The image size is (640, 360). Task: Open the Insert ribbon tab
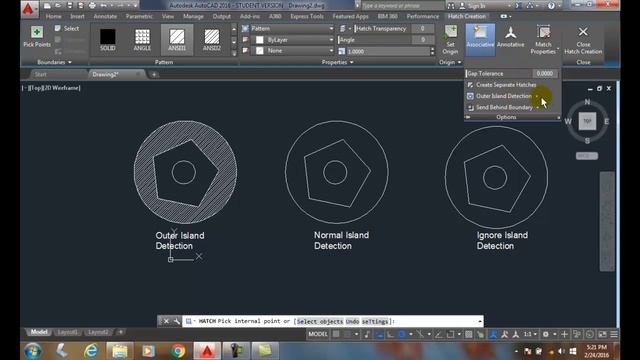tap(77, 16)
